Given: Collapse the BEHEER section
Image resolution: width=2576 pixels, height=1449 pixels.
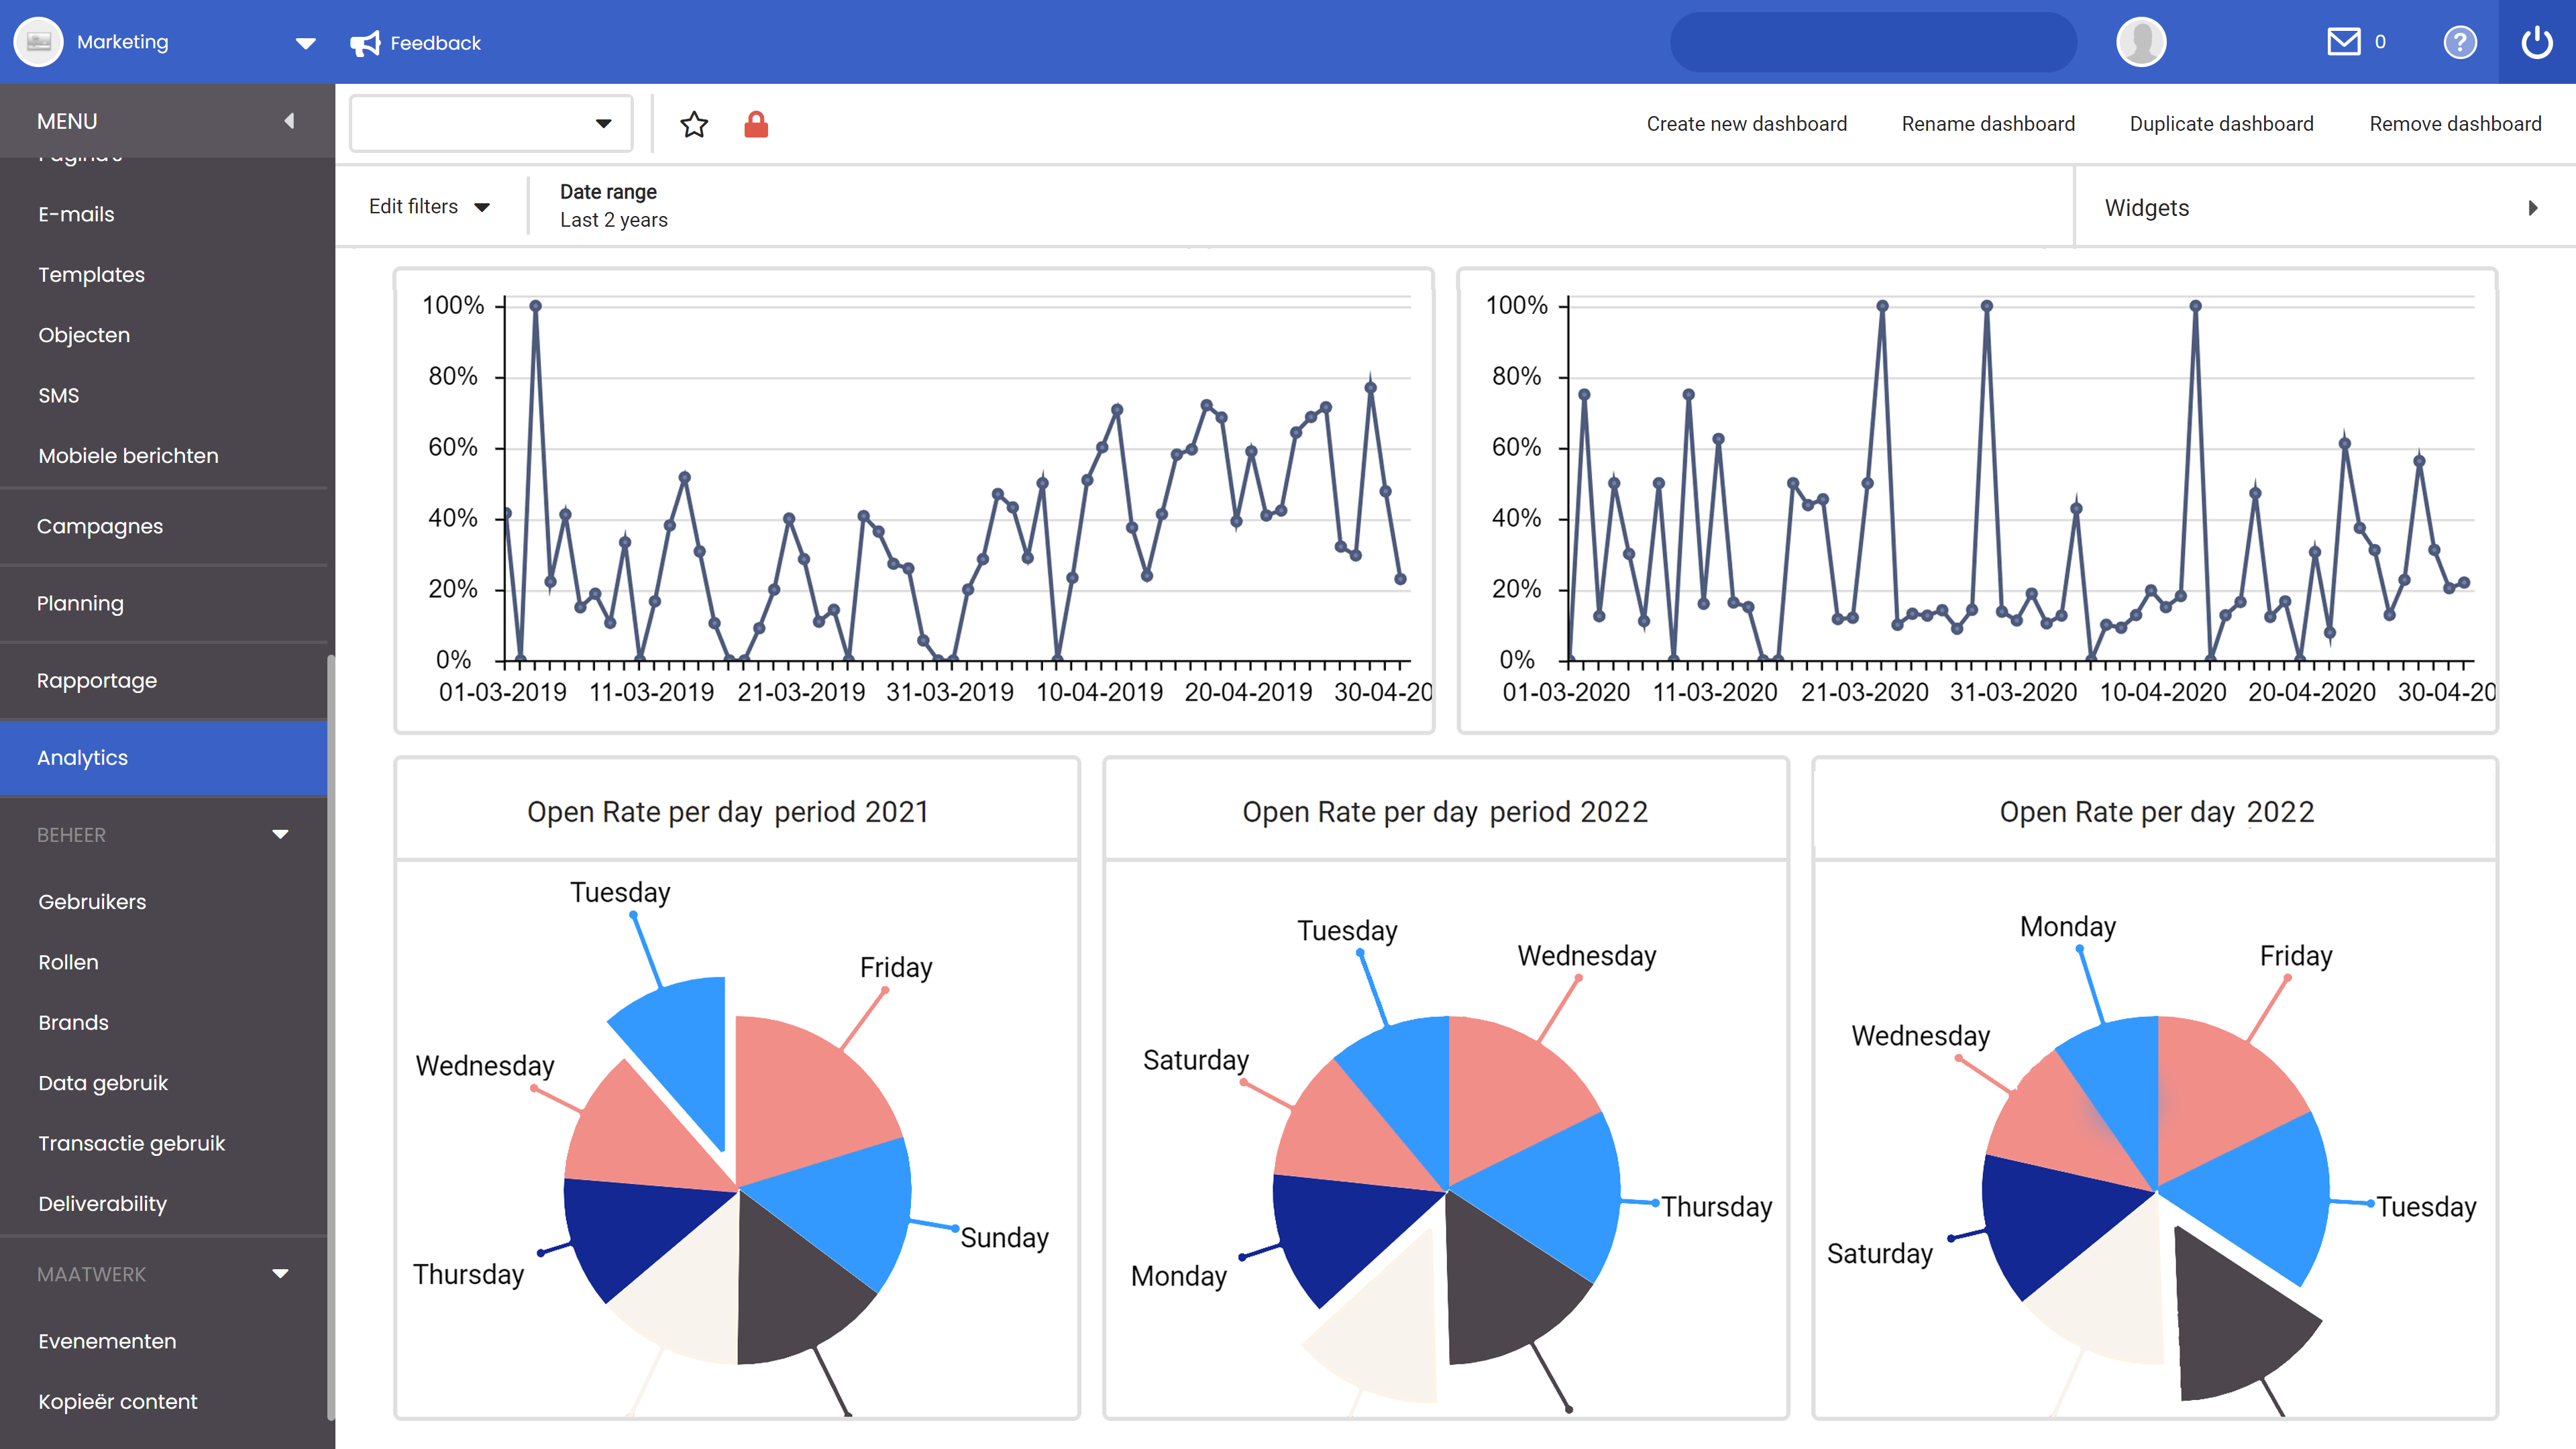Looking at the screenshot, I should pyautogui.click(x=280, y=833).
